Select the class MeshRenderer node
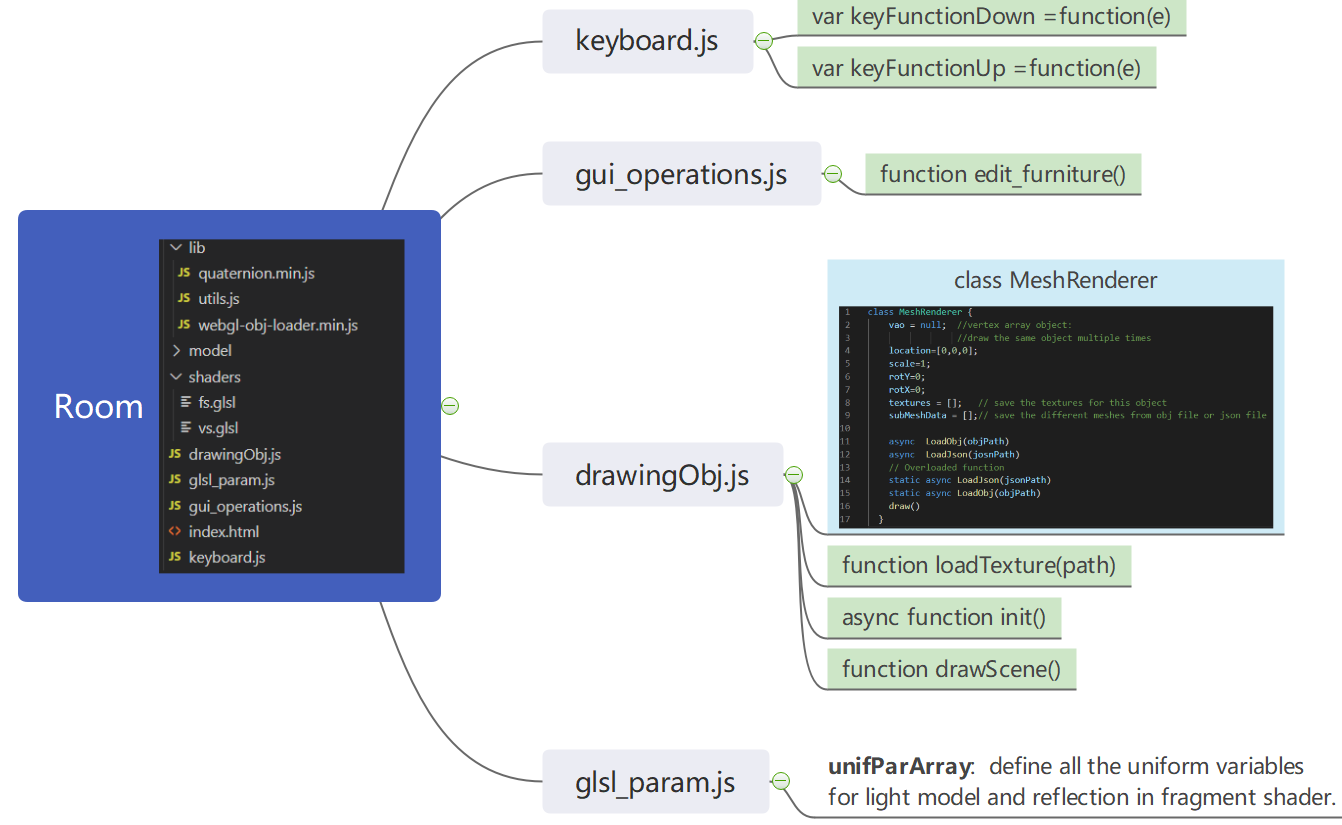The width and height of the screenshot is (1342, 825). tap(1056, 397)
